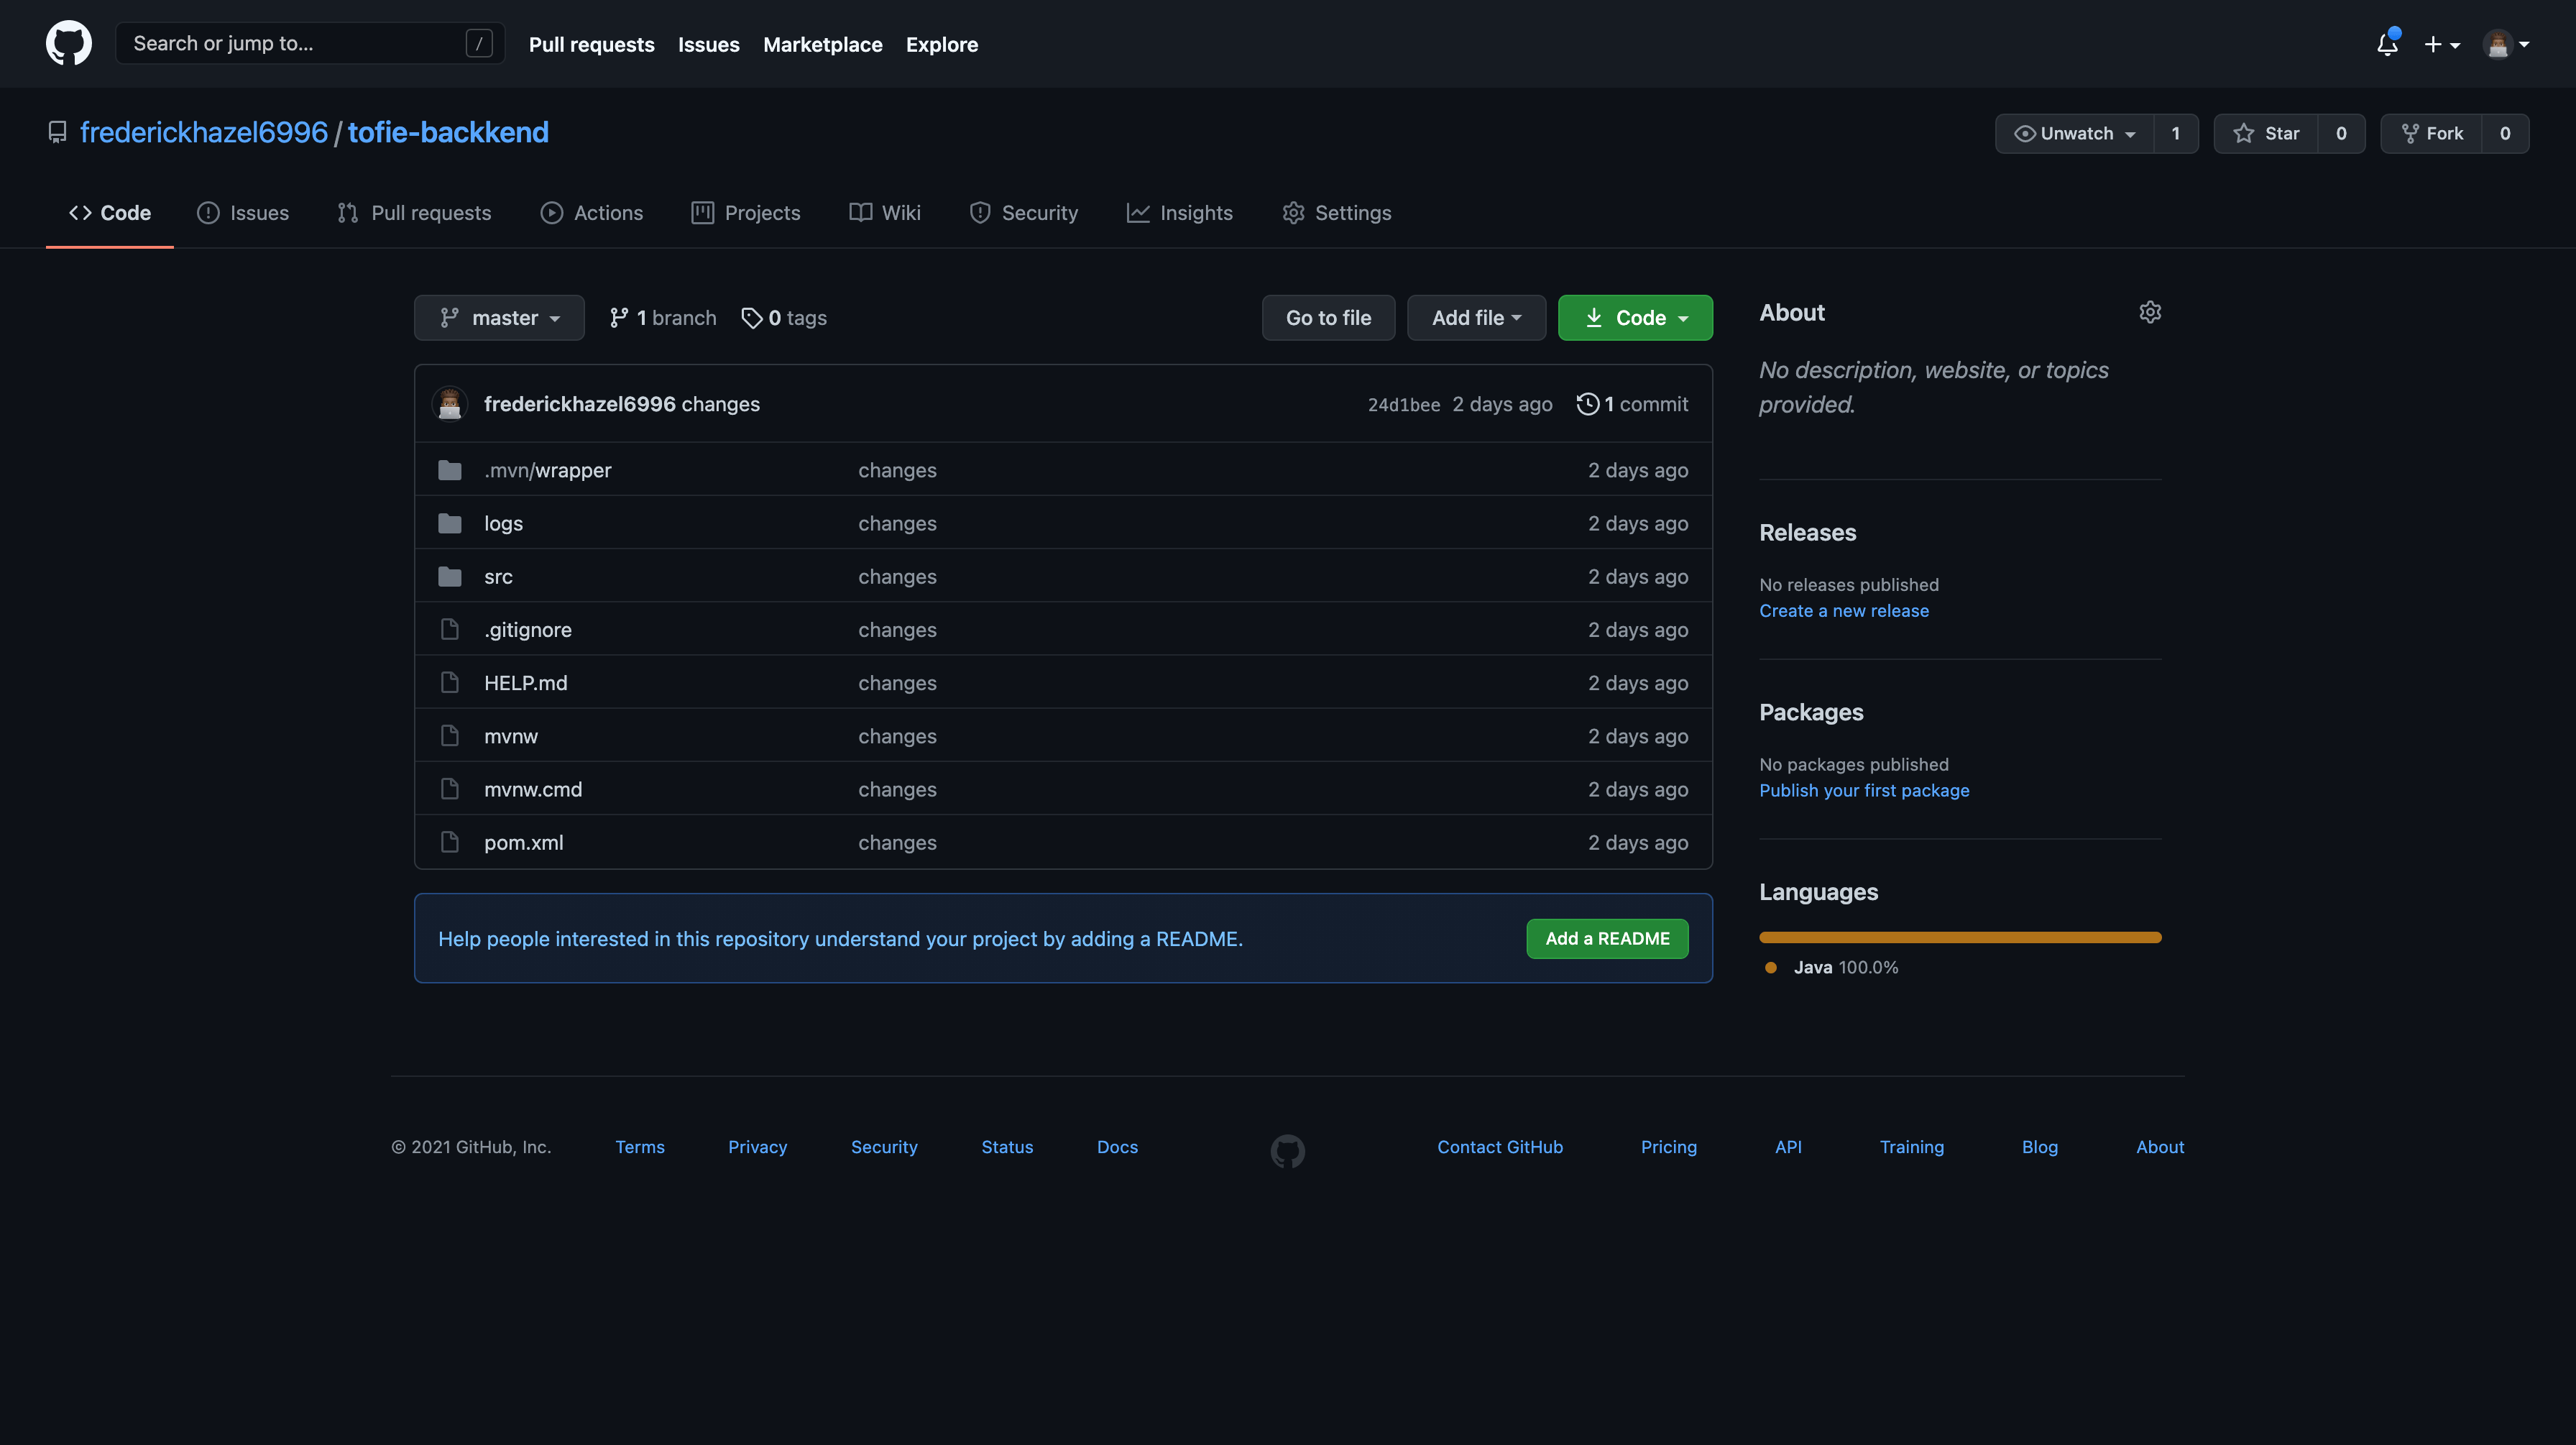Viewport: 2576px width, 1445px height.
Task: Click the Add a README button
Action: pos(1607,939)
